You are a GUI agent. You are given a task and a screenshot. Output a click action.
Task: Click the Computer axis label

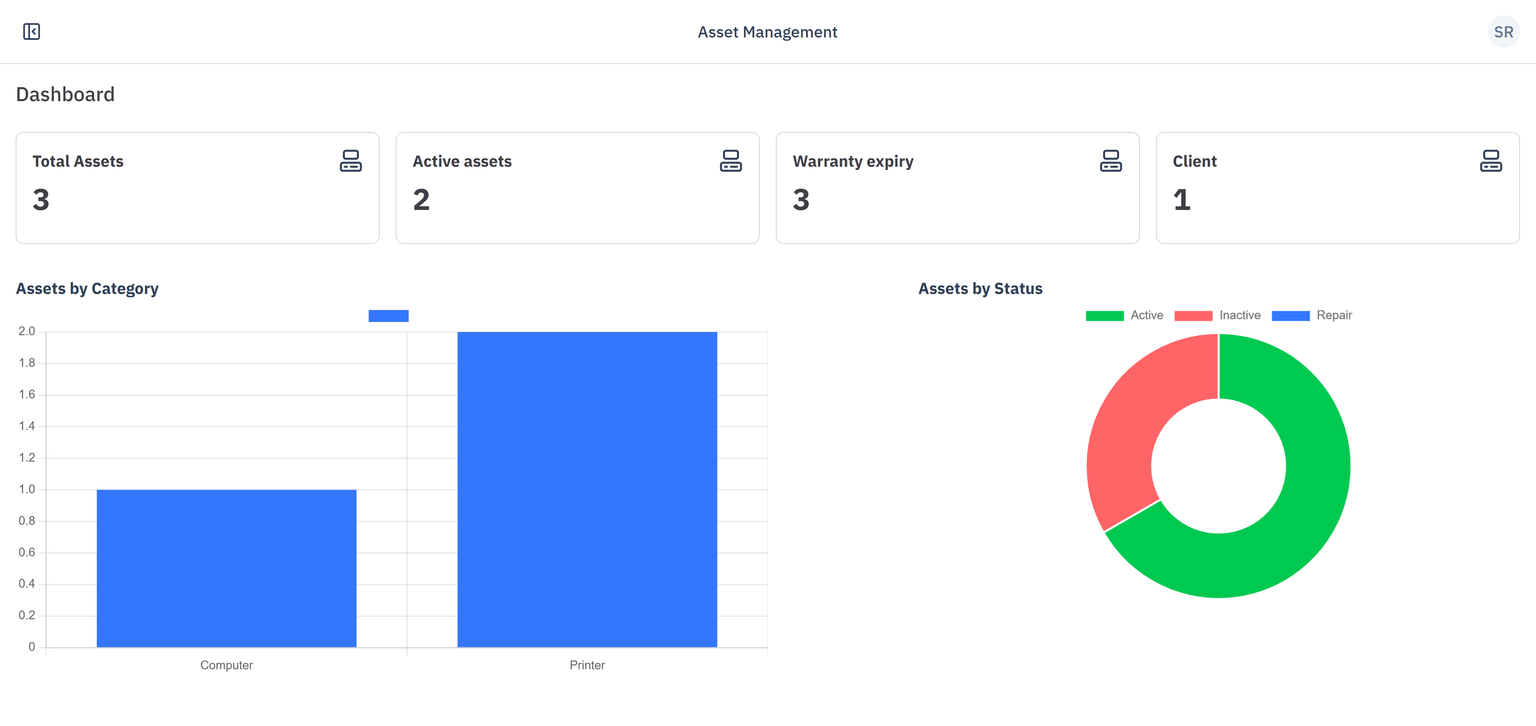click(x=227, y=665)
